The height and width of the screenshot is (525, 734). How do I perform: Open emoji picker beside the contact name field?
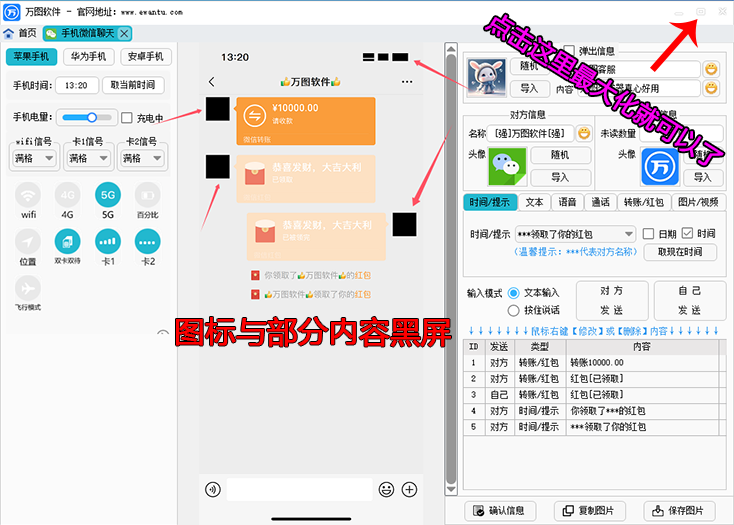click(x=584, y=133)
